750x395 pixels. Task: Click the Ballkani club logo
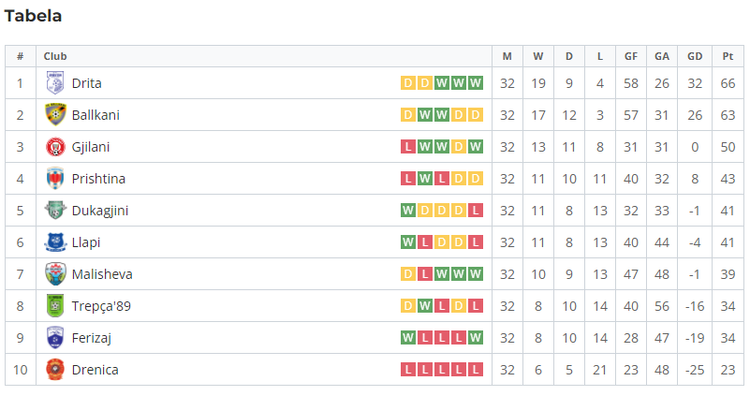coord(55,115)
